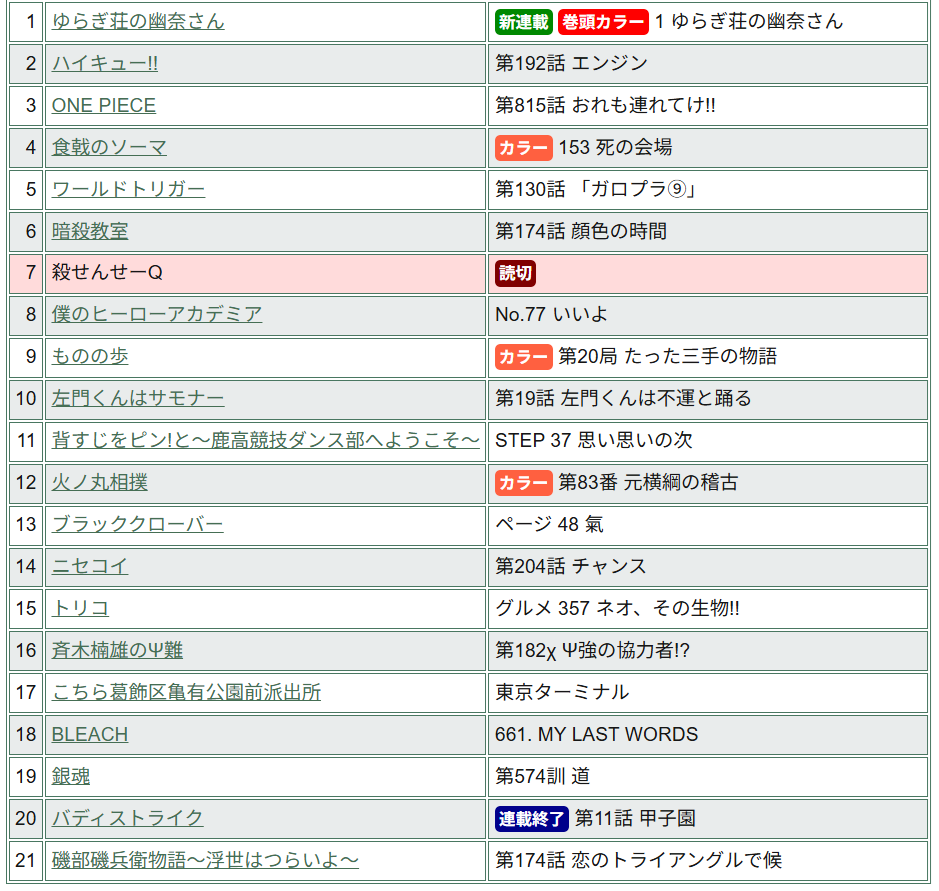Open the ゆらぎ荘の幽奈さん link
939x891 pixels.
tap(138, 21)
